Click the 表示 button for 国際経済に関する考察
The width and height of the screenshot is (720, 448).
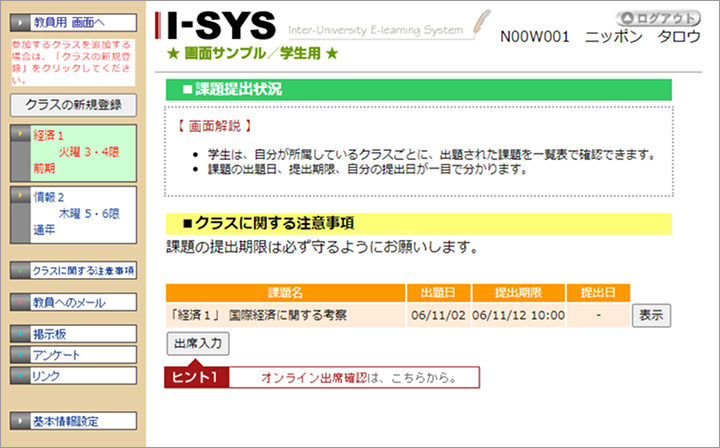[x=651, y=315]
